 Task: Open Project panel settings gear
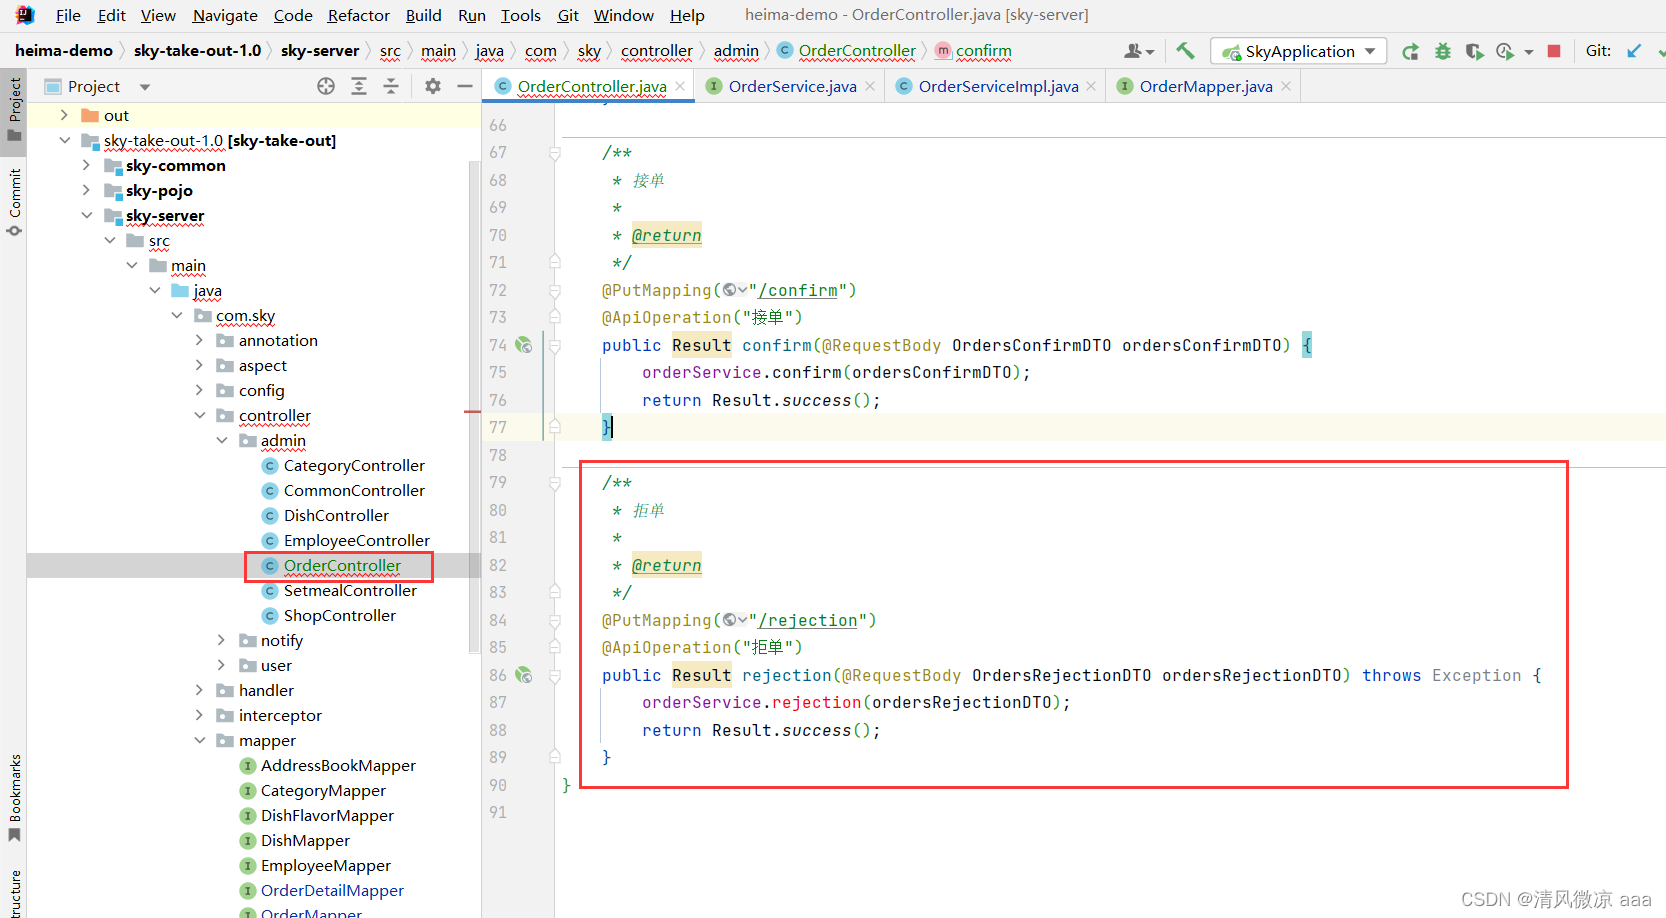432,87
